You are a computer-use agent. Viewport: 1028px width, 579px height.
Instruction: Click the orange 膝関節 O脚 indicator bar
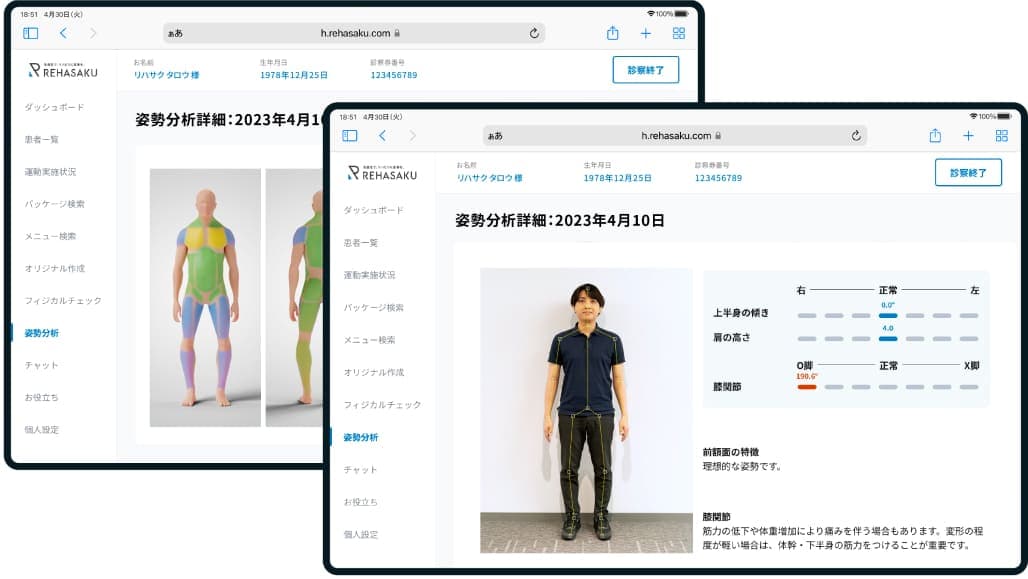(807, 386)
